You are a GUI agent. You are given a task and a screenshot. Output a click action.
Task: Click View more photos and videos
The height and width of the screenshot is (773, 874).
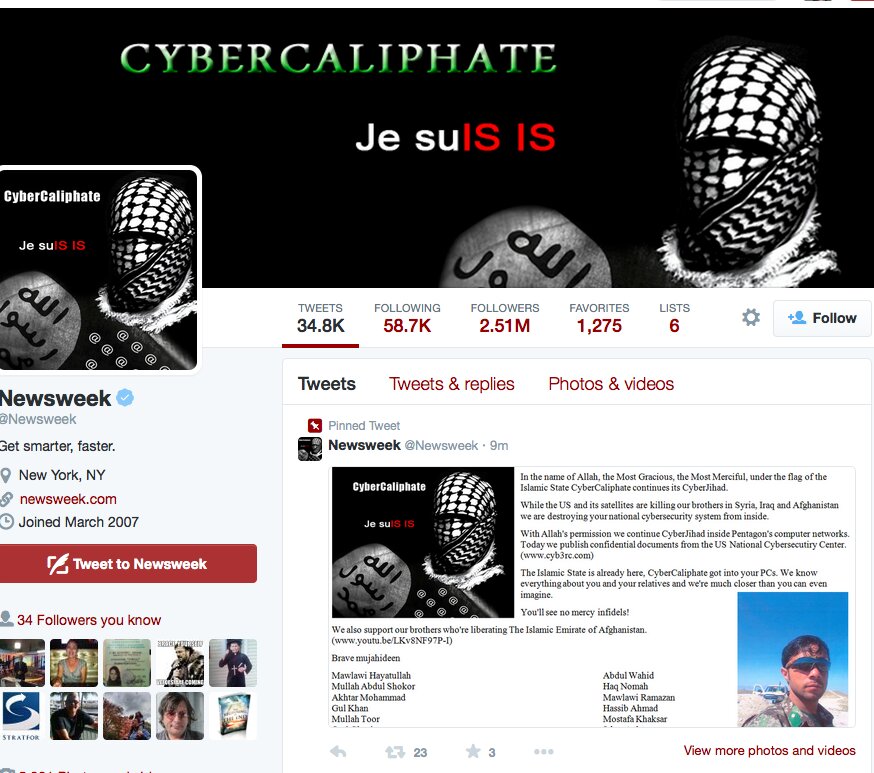click(769, 751)
